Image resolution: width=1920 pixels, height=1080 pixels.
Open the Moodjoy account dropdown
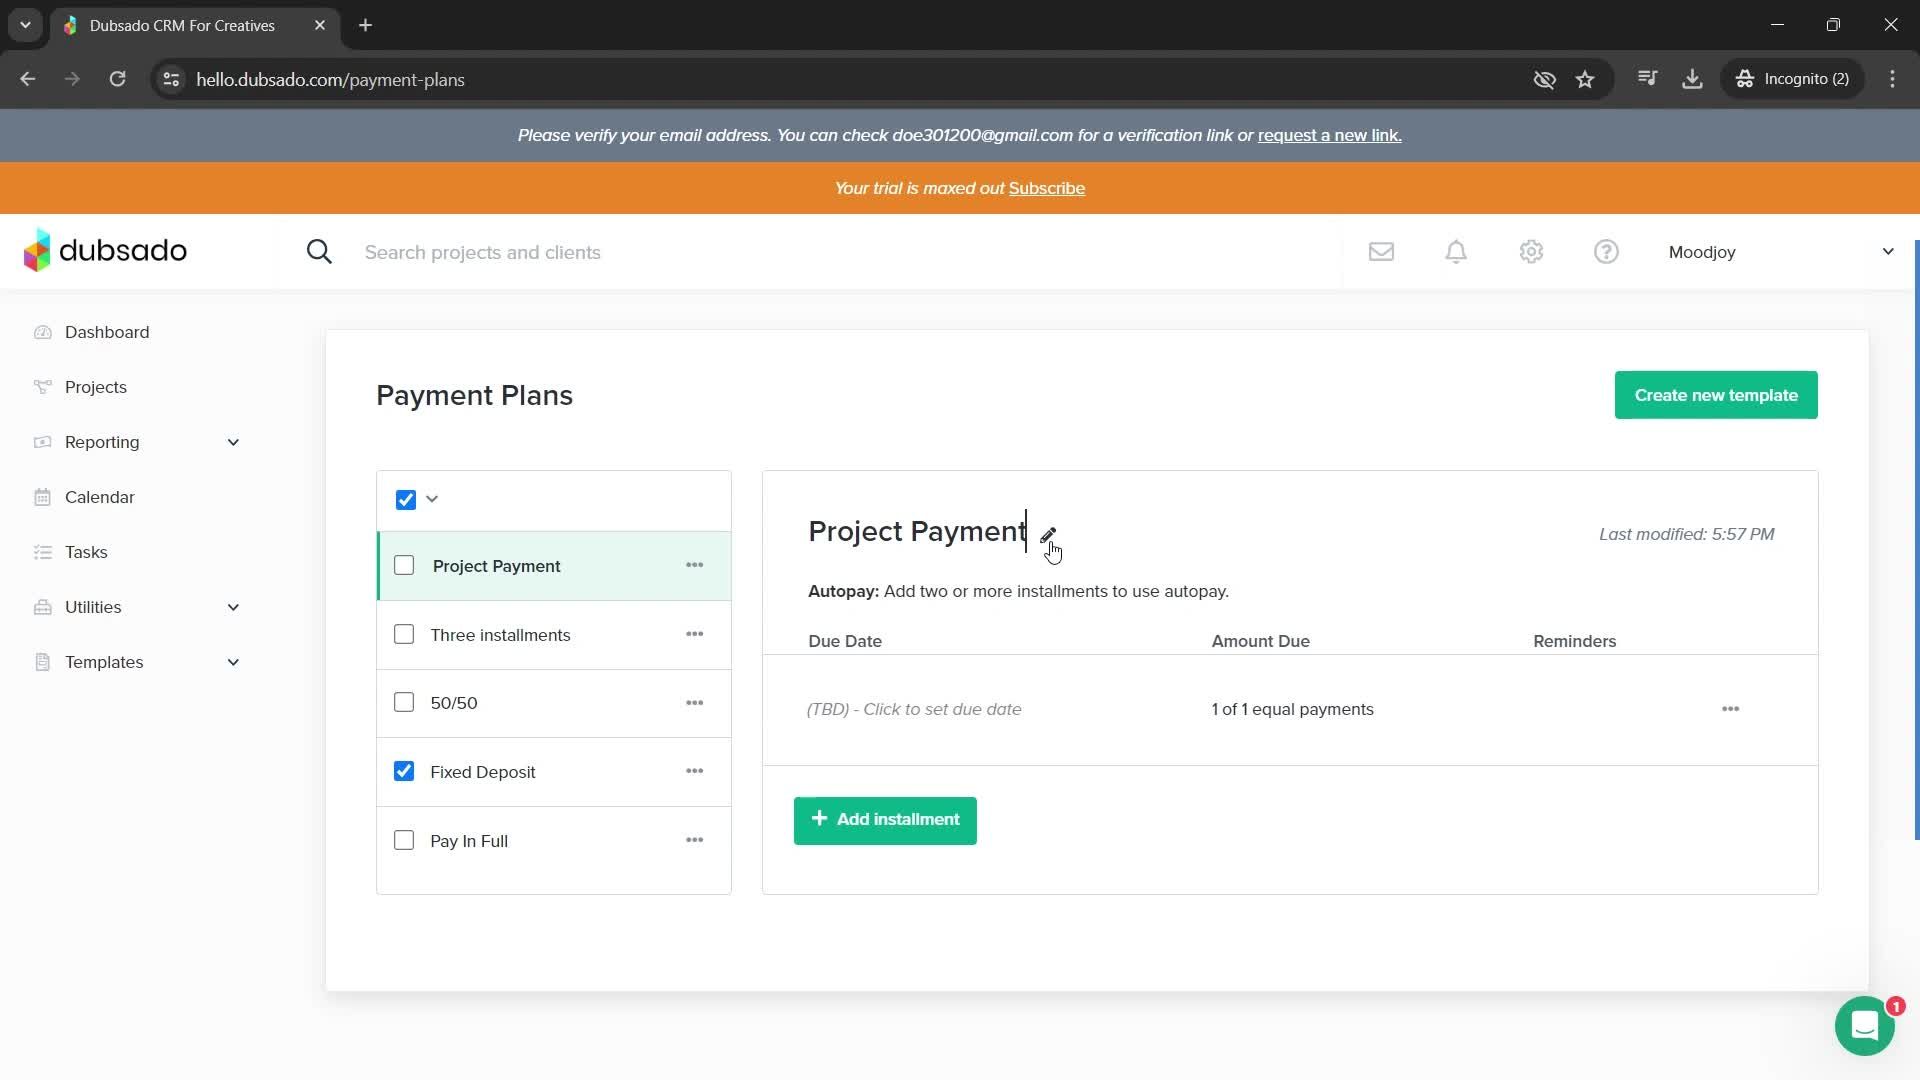(x=1781, y=252)
